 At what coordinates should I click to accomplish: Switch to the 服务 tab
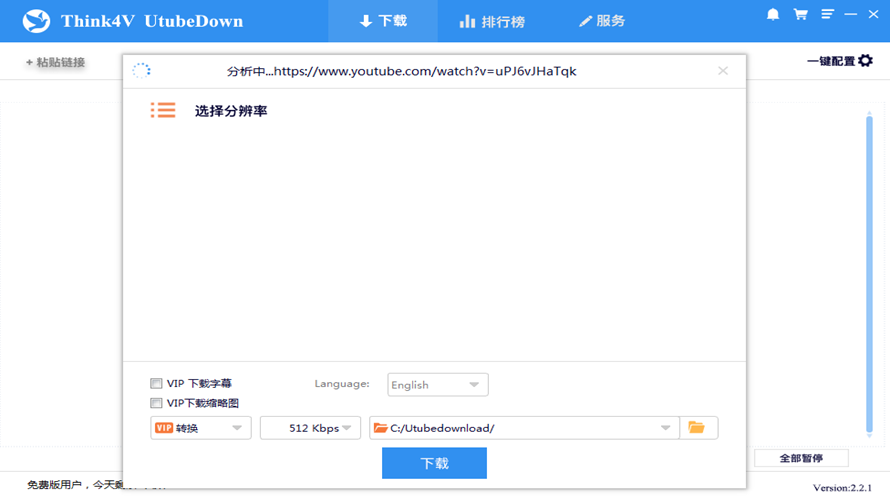[x=602, y=21]
